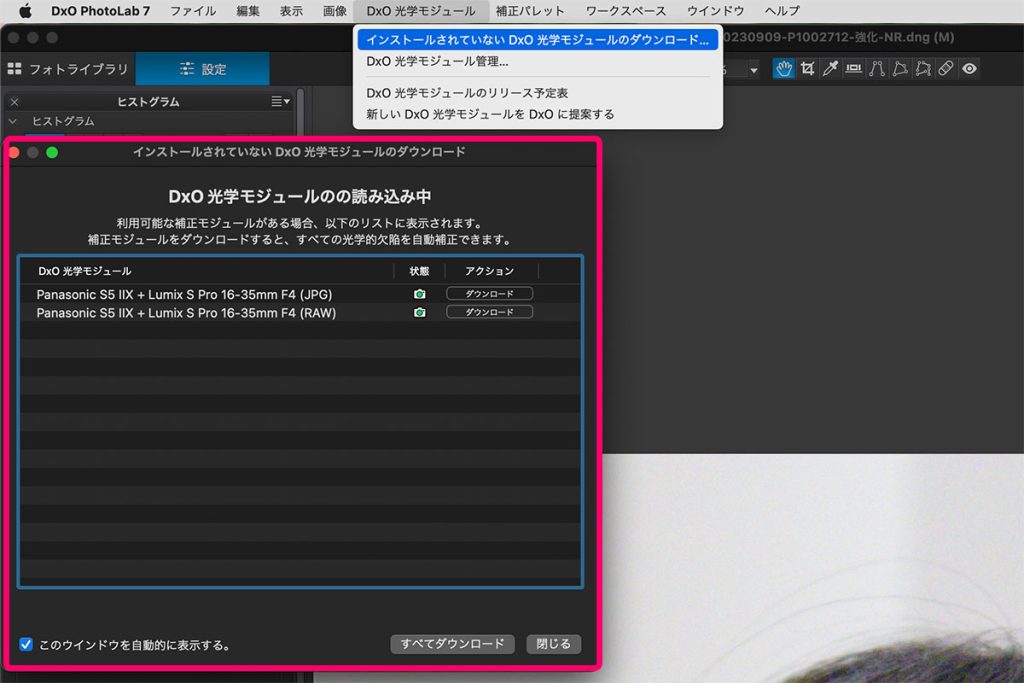Close the Histogram palette with X
This screenshot has height=683, width=1024.
point(14,102)
